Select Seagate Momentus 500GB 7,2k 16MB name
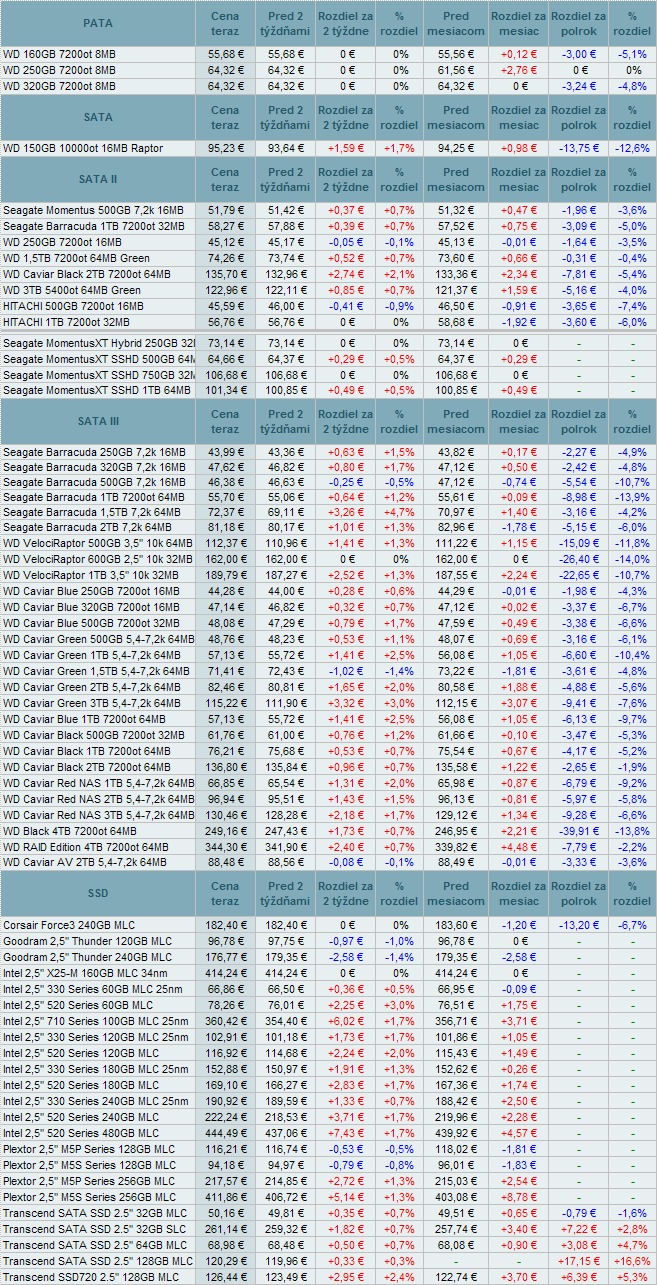657x1285 pixels. point(93,210)
